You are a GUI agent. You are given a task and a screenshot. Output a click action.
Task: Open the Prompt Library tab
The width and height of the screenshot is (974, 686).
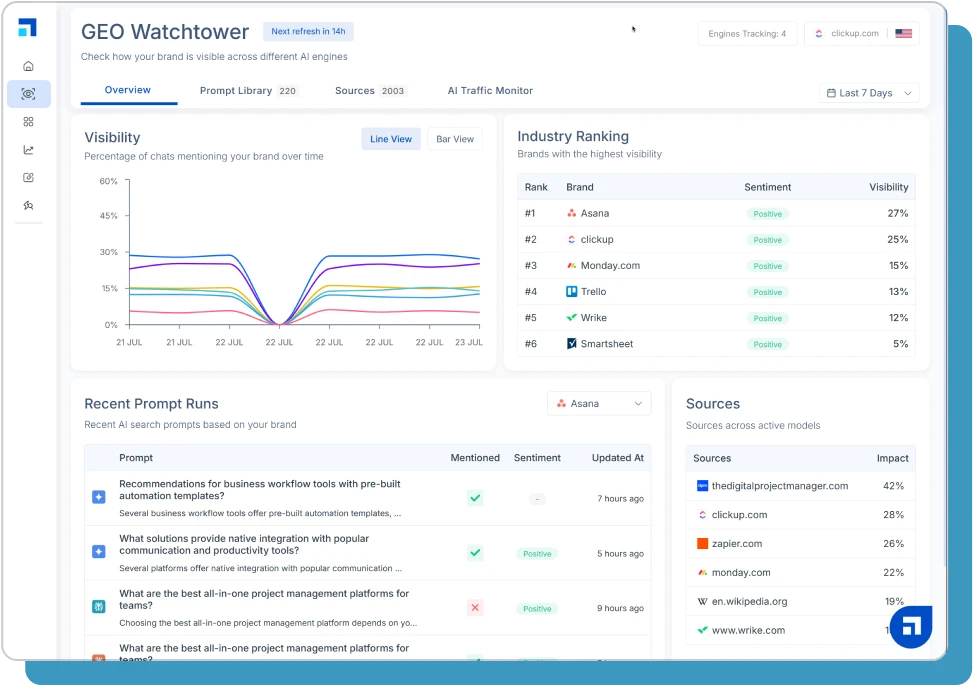tap(248, 91)
